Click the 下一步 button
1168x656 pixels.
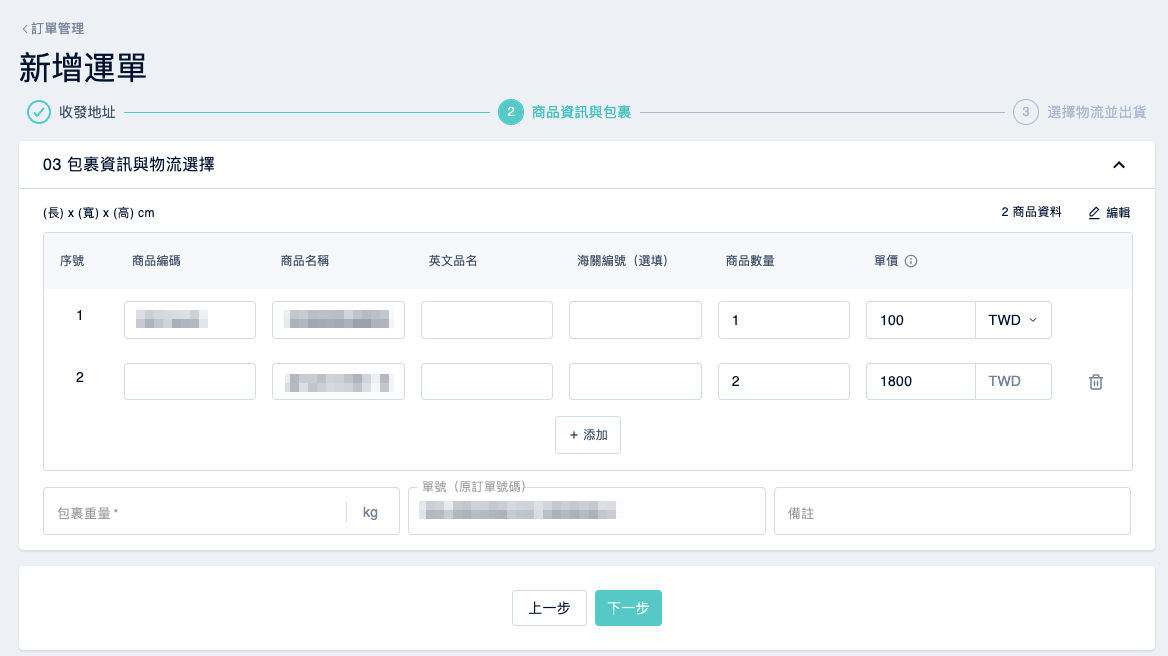(x=628, y=608)
